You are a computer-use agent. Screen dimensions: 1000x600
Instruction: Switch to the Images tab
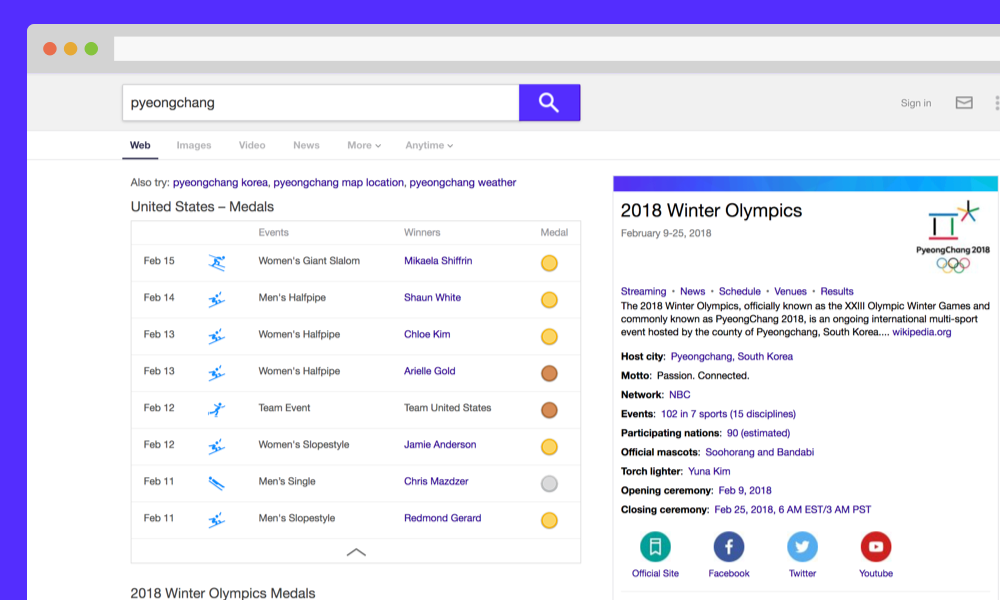click(x=194, y=145)
